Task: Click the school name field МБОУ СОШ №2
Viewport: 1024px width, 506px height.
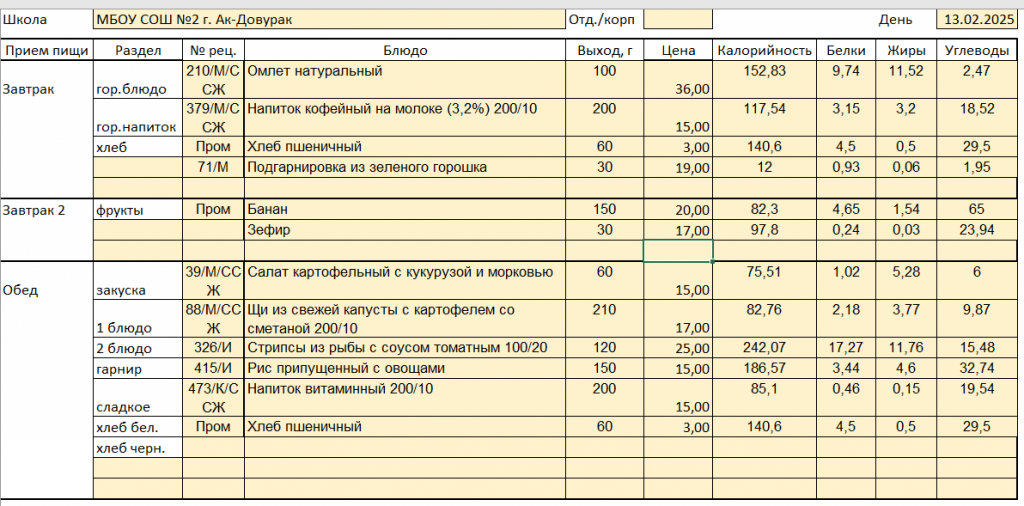Action: click(x=328, y=19)
